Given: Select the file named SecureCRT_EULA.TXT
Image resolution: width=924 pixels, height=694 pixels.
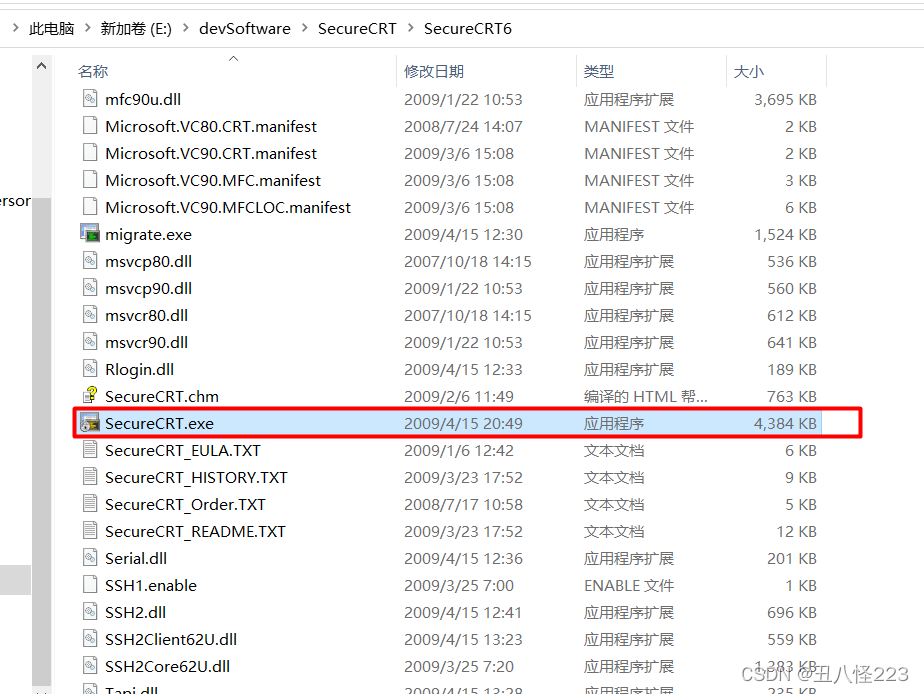Looking at the screenshot, I should tap(183, 451).
